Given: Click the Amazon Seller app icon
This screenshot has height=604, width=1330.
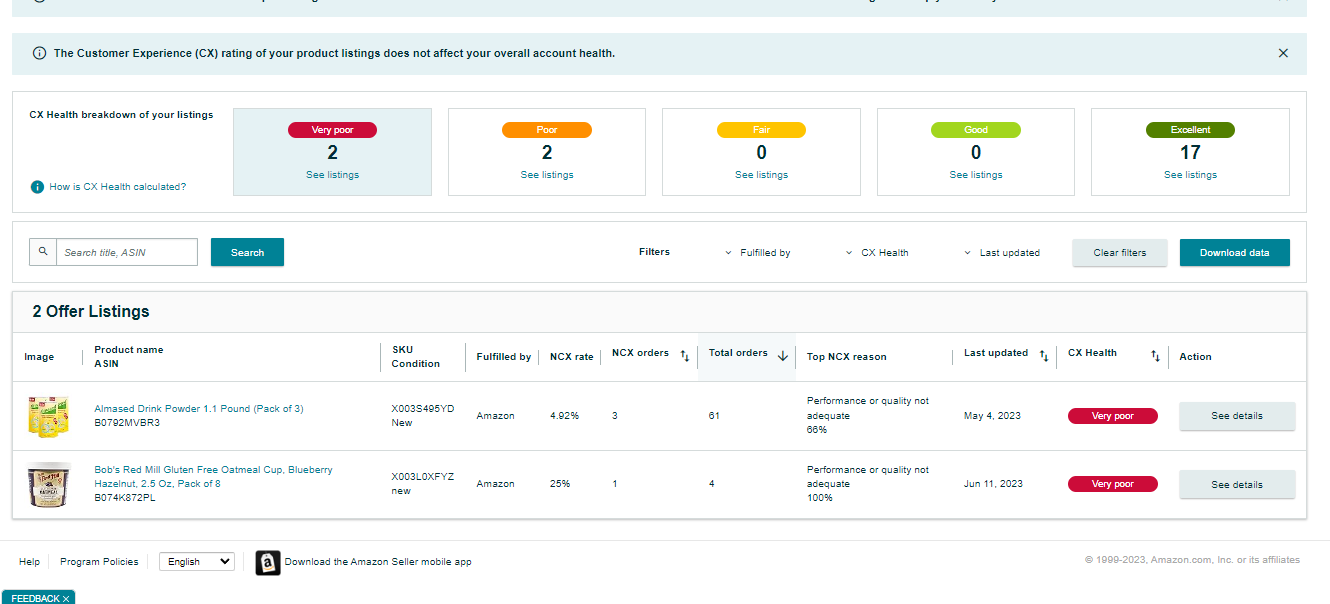Looking at the screenshot, I should coord(267,562).
